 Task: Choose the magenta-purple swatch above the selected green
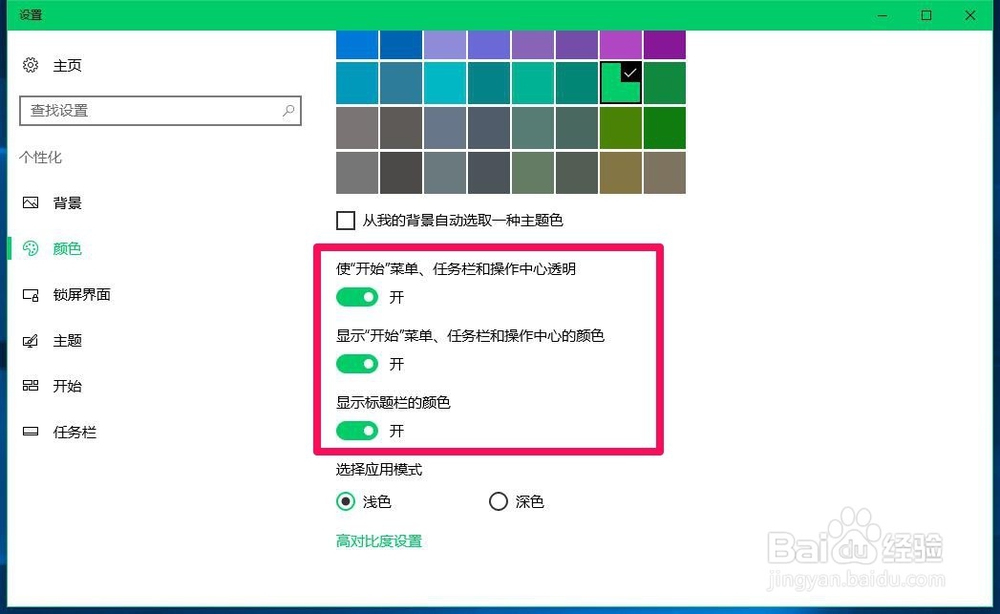(621, 45)
